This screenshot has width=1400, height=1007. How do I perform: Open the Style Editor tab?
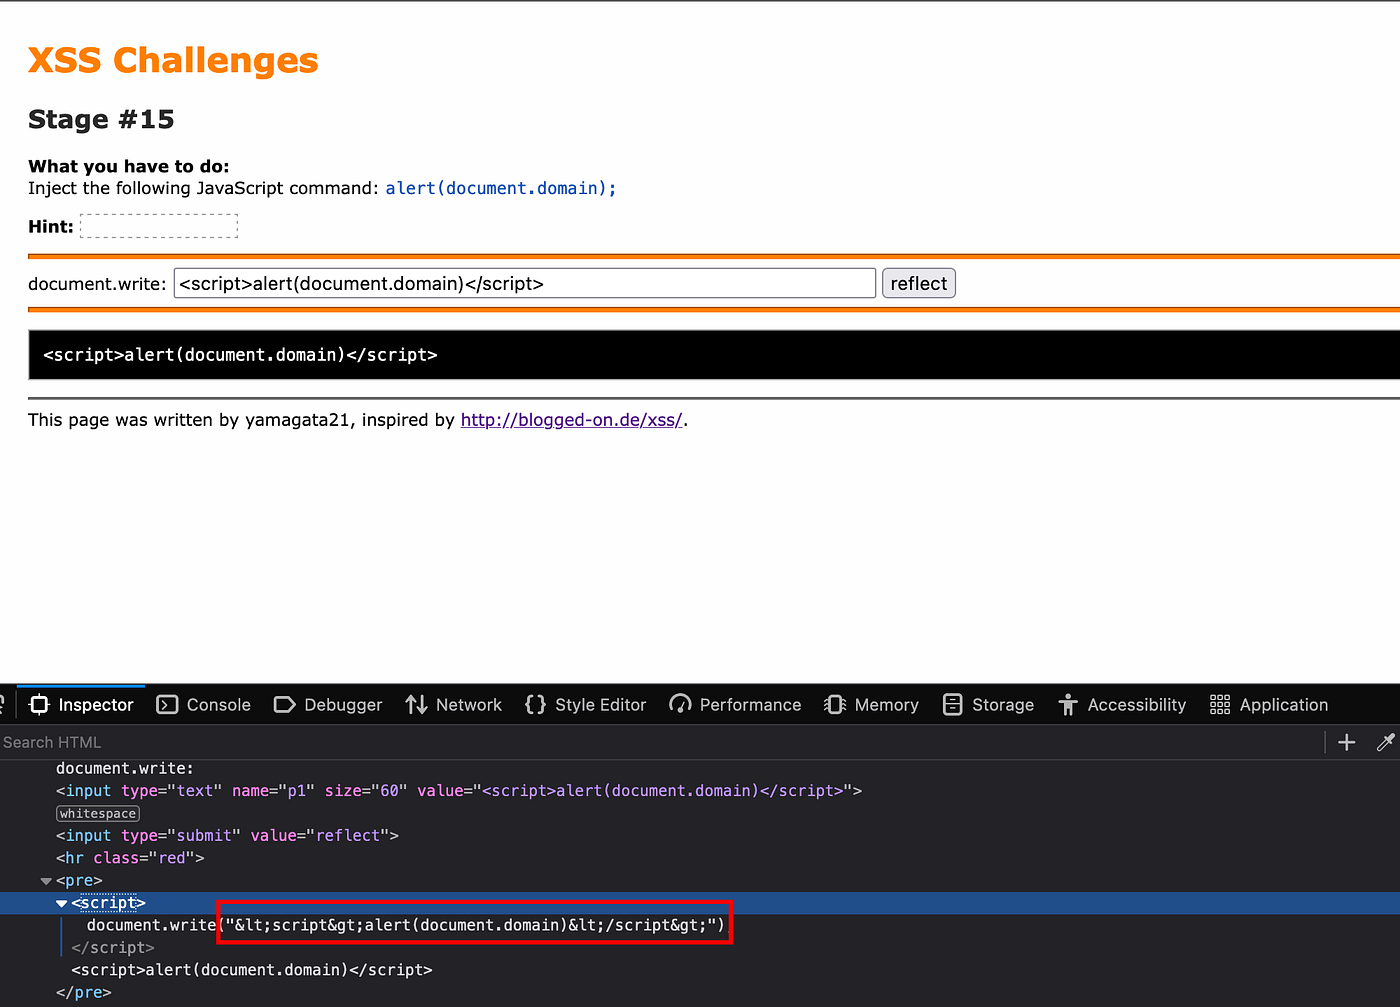(x=586, y=705)
